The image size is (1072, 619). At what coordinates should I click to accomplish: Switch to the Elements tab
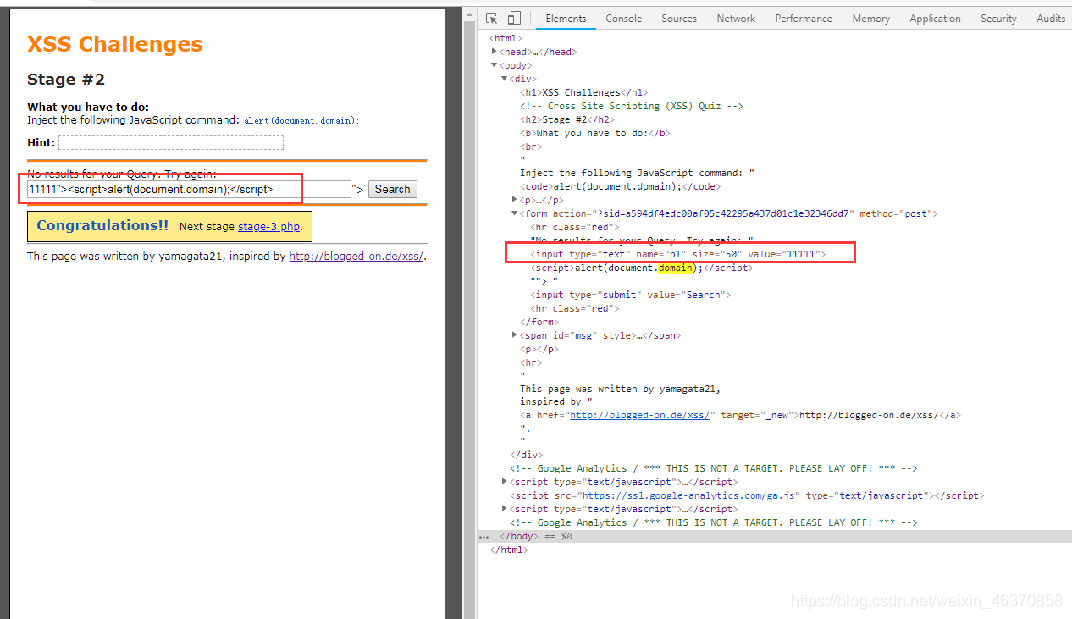pyautogui.click(x=565, y=18)
